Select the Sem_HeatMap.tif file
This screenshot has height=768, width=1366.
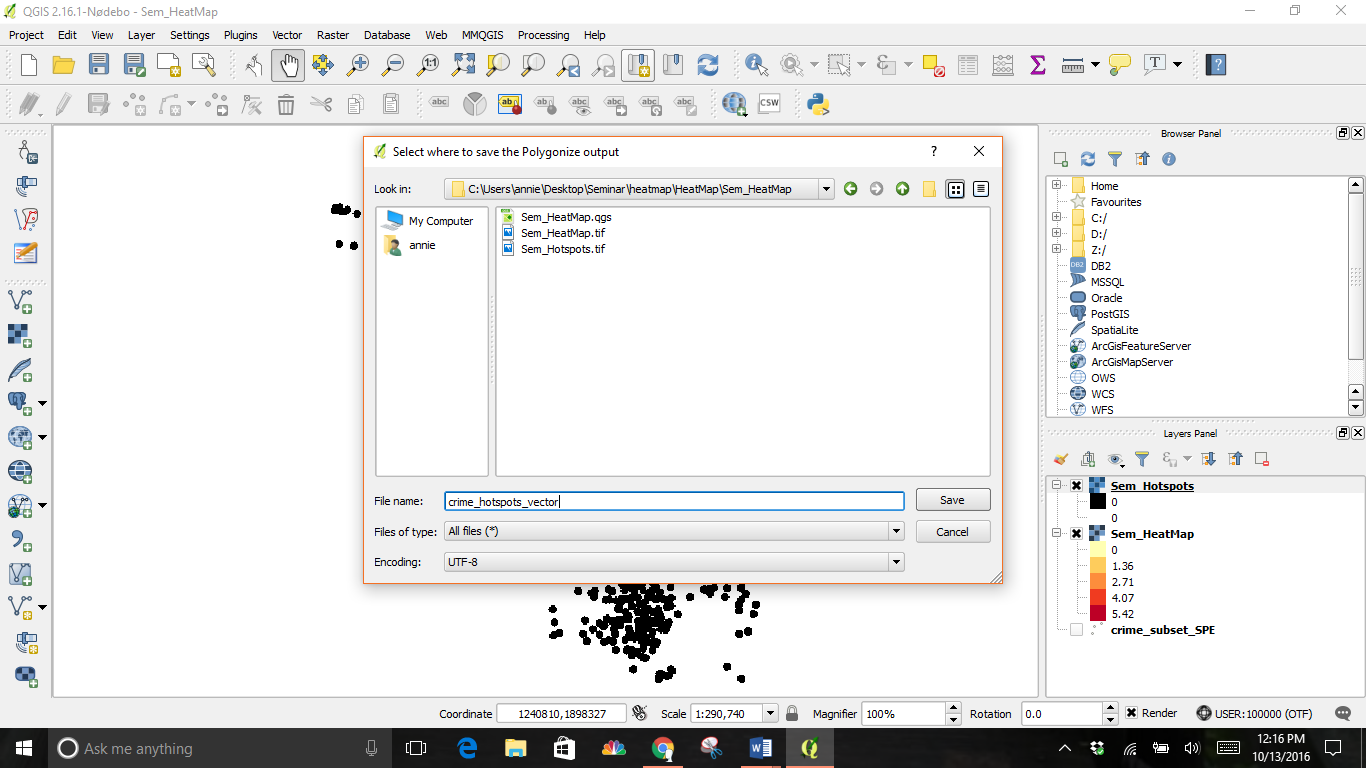click(x=562, y=233)
